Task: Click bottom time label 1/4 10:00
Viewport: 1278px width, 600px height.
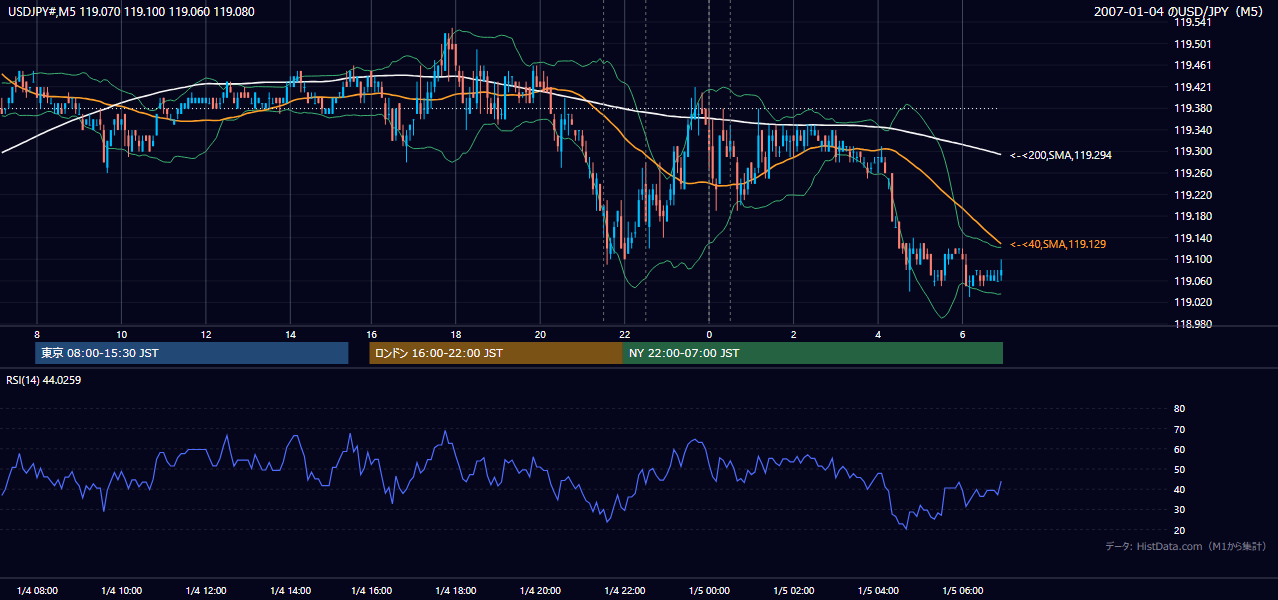Action: click(x=121, y=590)
